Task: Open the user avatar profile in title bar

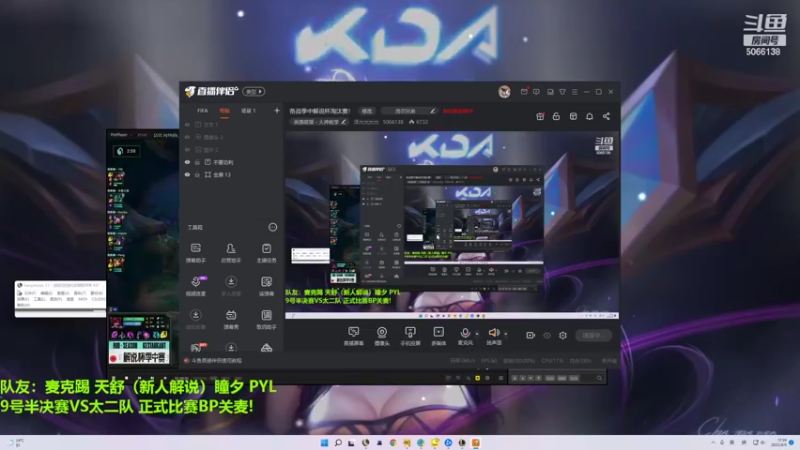Action: 504,91
